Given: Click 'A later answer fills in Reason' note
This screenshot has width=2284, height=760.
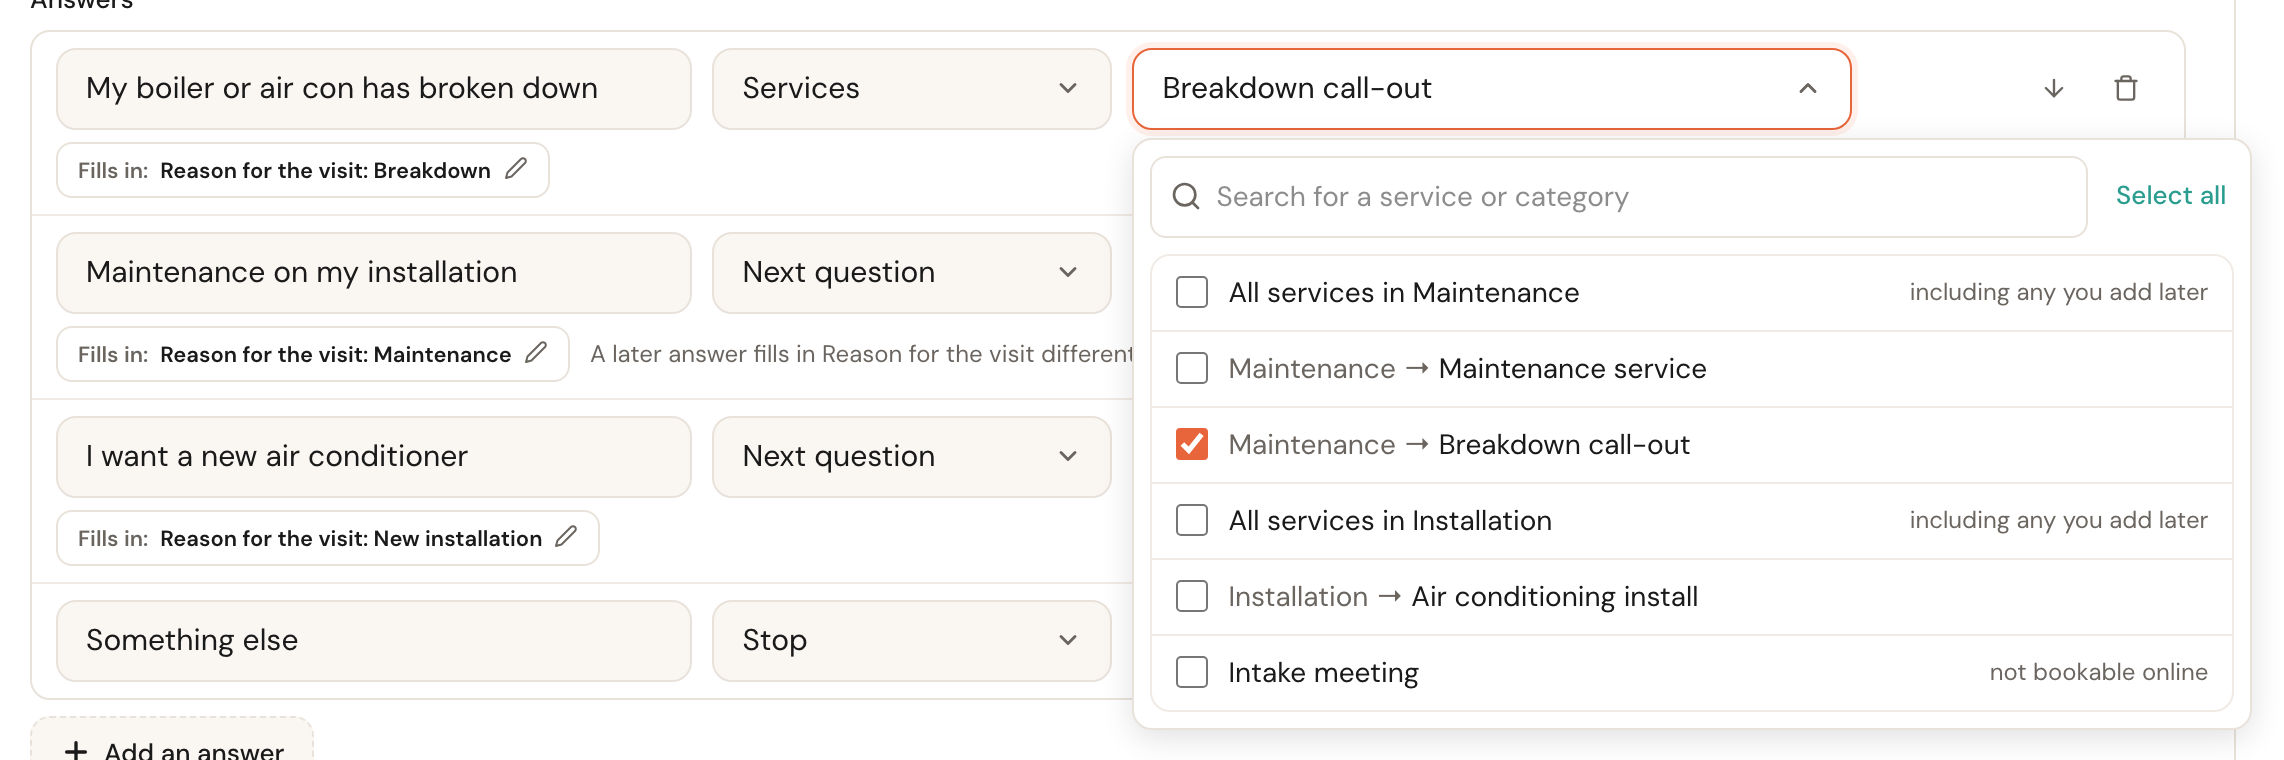Looking at the screenshot, I should point(861,354).
